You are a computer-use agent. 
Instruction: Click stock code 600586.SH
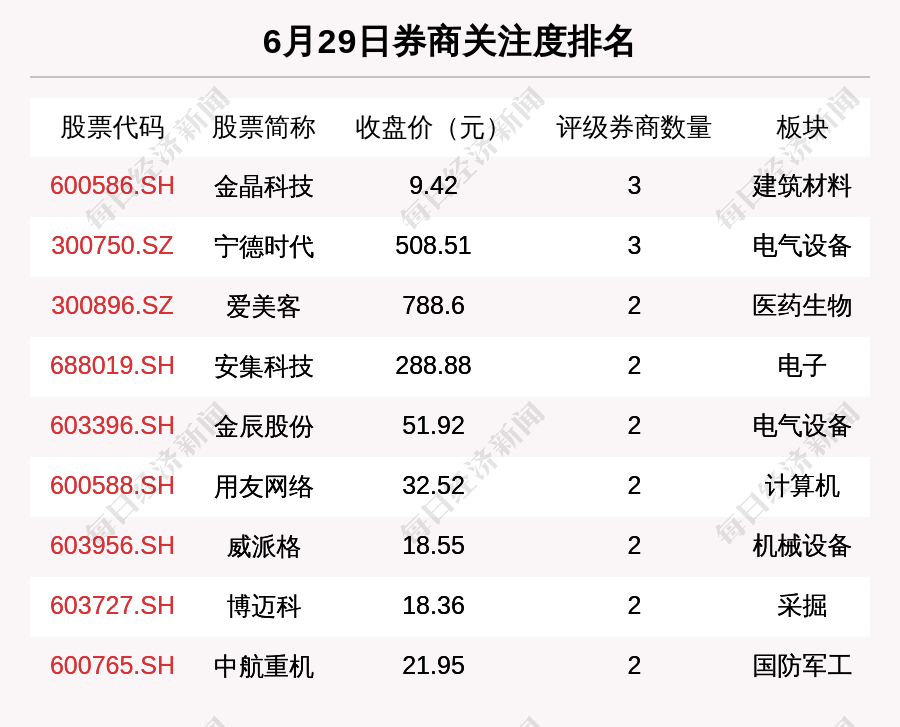click(112, 186)
